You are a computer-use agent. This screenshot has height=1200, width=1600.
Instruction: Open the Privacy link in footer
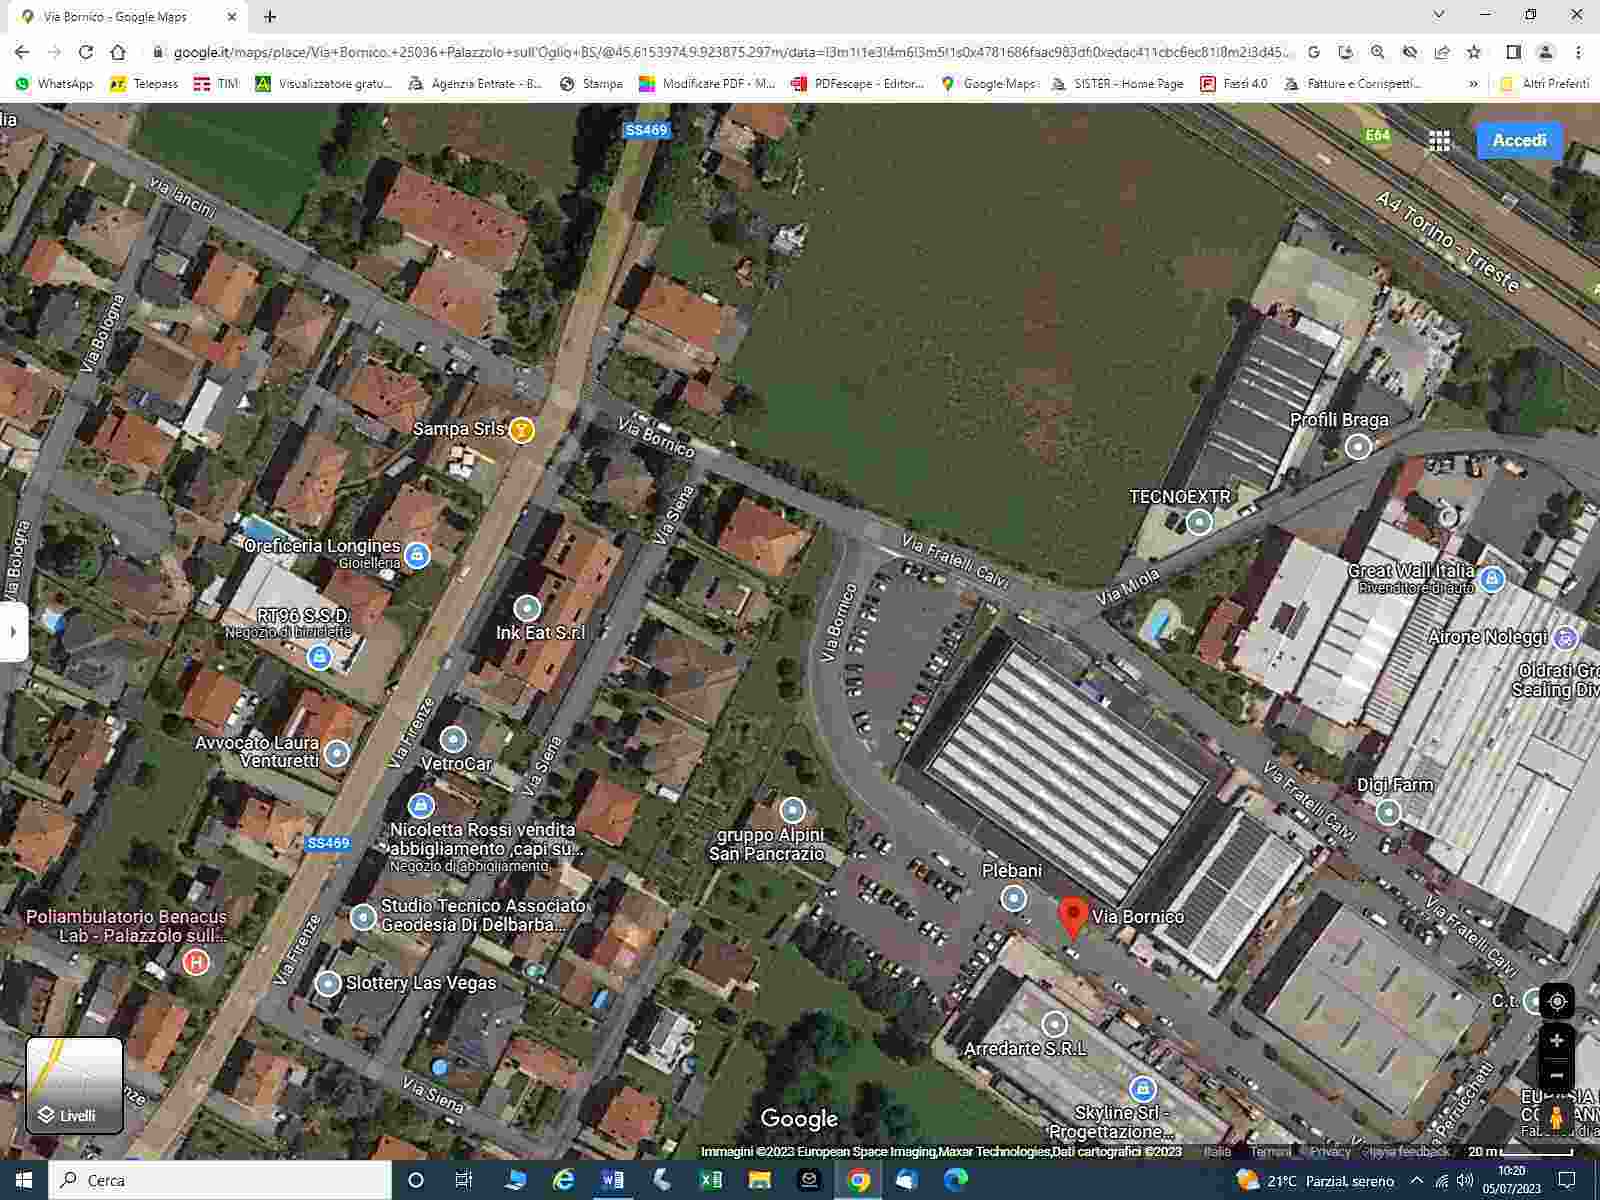pyautogui.click(x=1329, y=1152)
